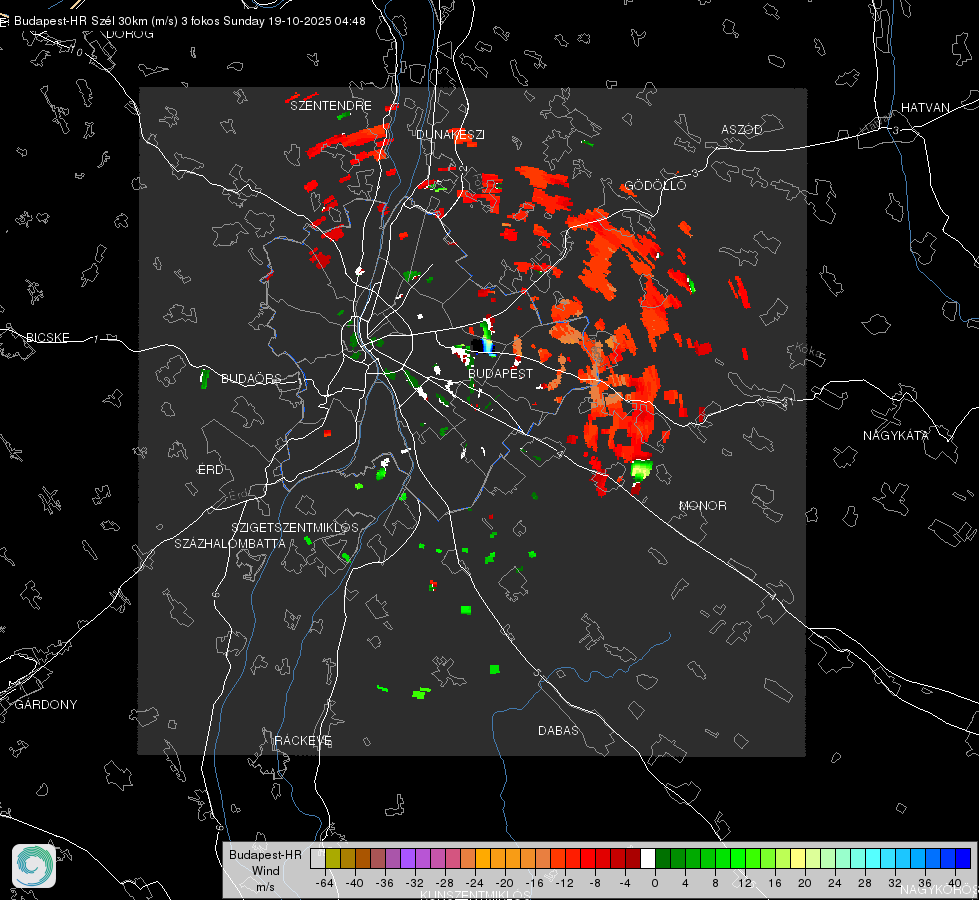Click the radar title text with the date 19-10-2025

tap(190, 21)
